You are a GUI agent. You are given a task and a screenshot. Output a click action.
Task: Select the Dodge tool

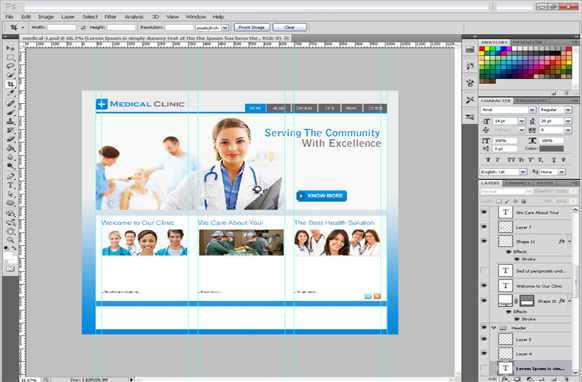10,166
